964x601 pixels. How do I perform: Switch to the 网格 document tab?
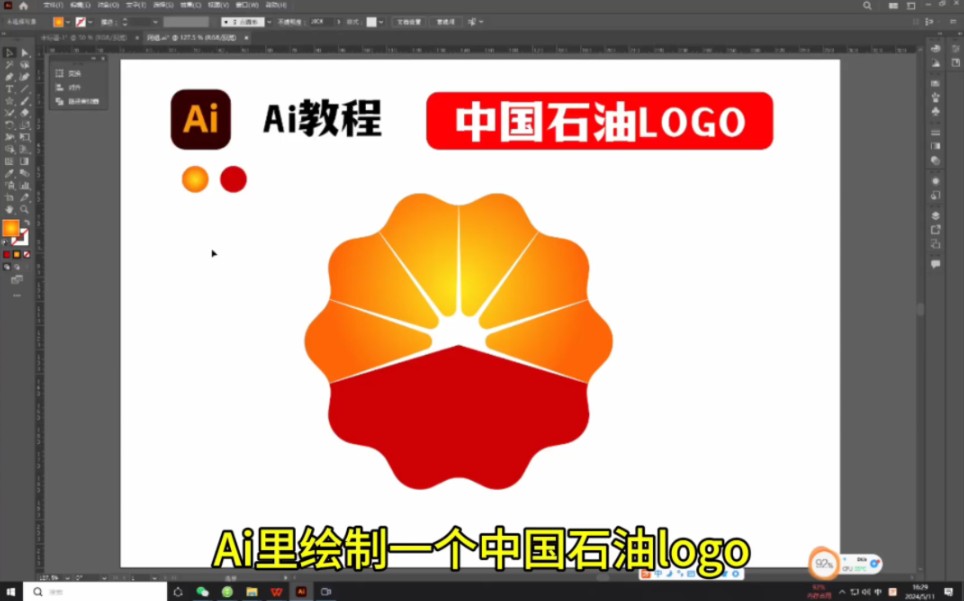tap(180, 37)
